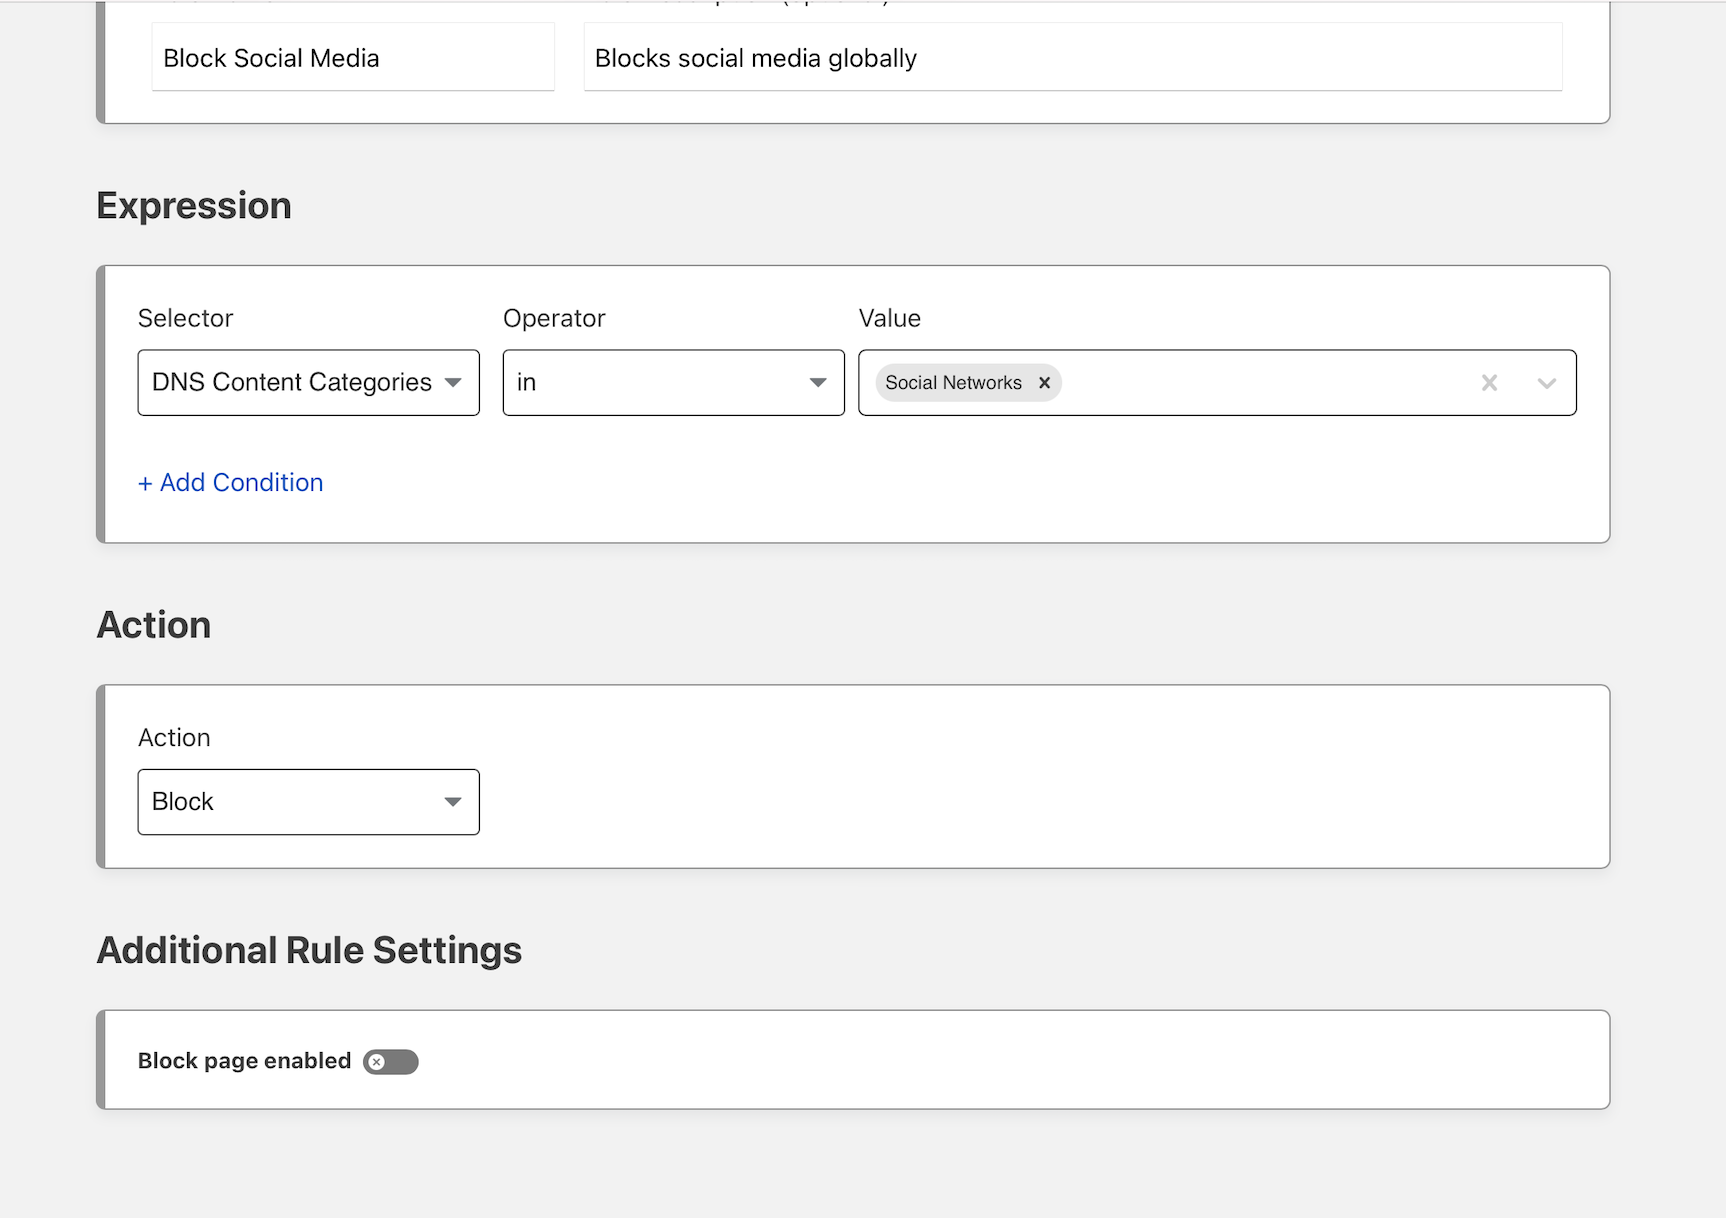Screen dimensions: 1726x1218
Task: Click the Selector dropdown's triangle arrow
Action: pos(453,383)
